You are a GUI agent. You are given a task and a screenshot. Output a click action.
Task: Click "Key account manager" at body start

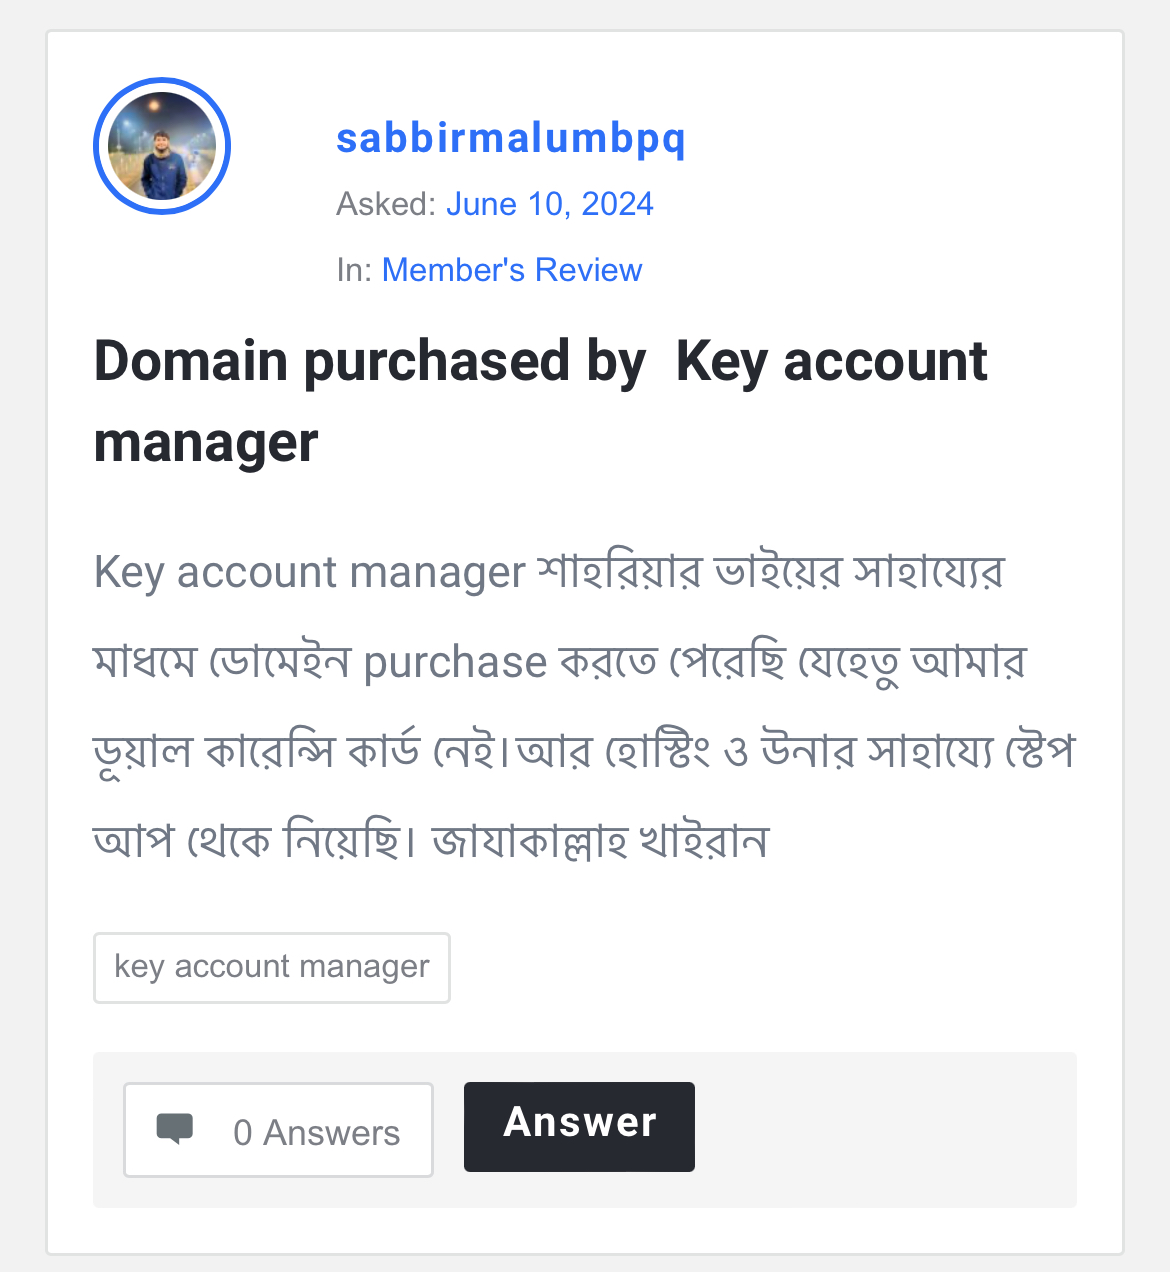[x=309, y=573]
